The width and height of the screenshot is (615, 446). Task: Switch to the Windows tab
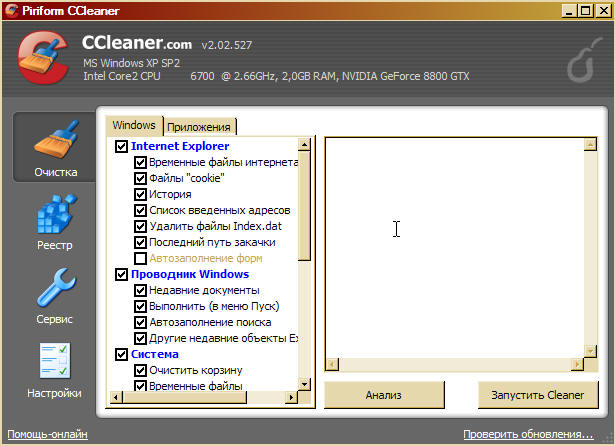tap(134, 125)
